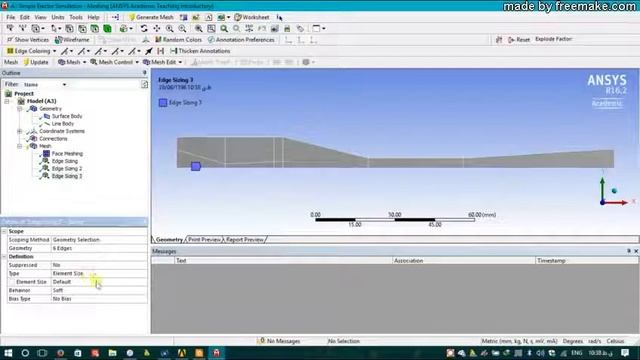Click the Bias Type No Bias field
This screenshot has width=640, height=360.
[x=99, y=299]
